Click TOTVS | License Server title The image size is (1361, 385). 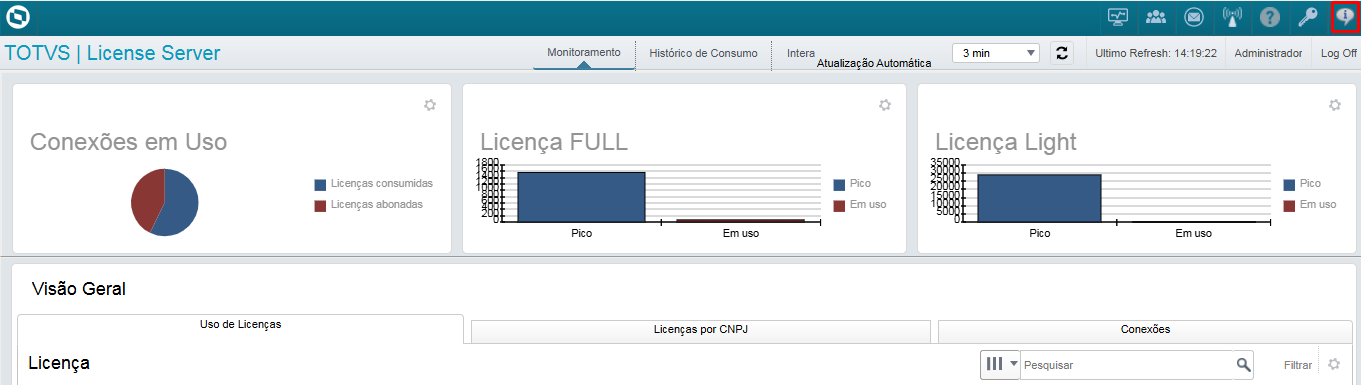pos(113,53)
